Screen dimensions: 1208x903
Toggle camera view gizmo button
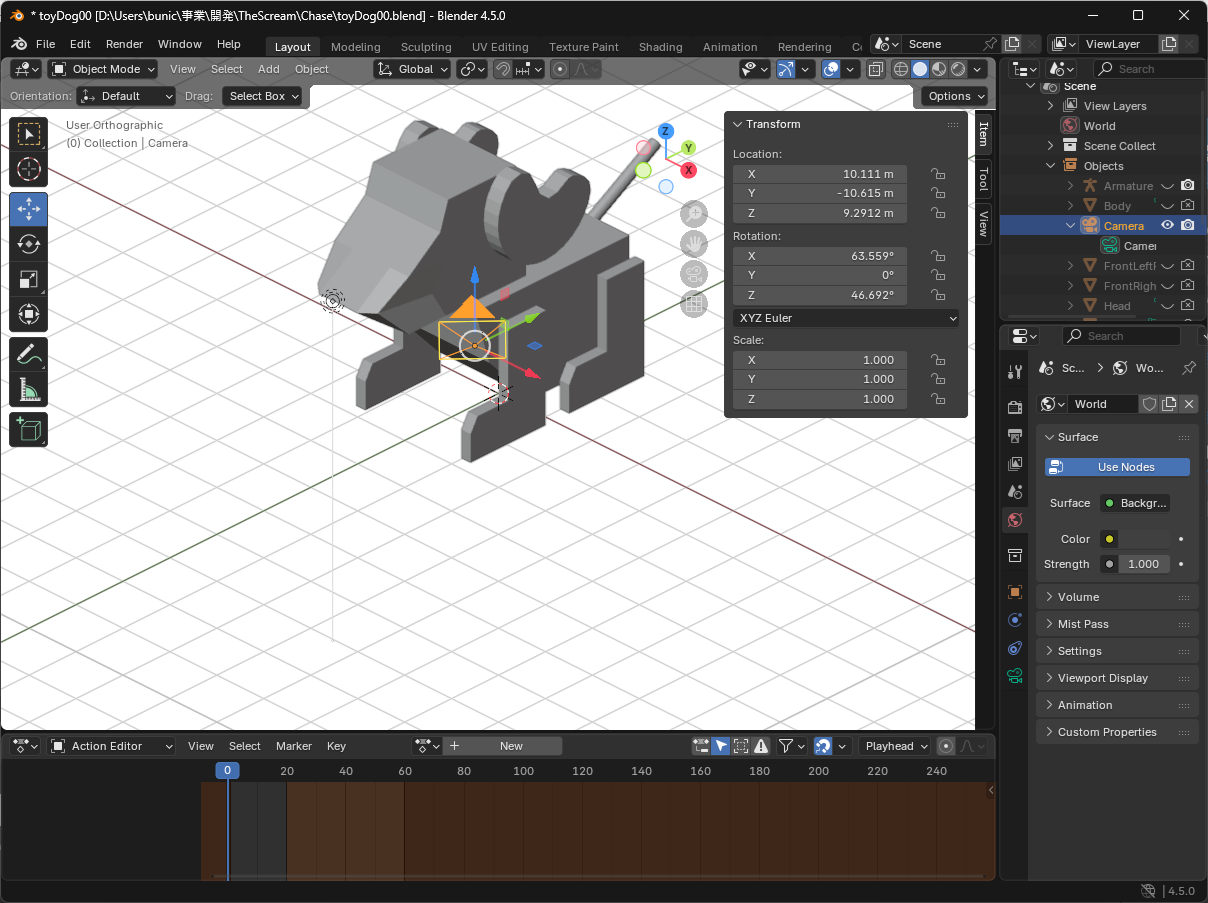pos(694,274)
